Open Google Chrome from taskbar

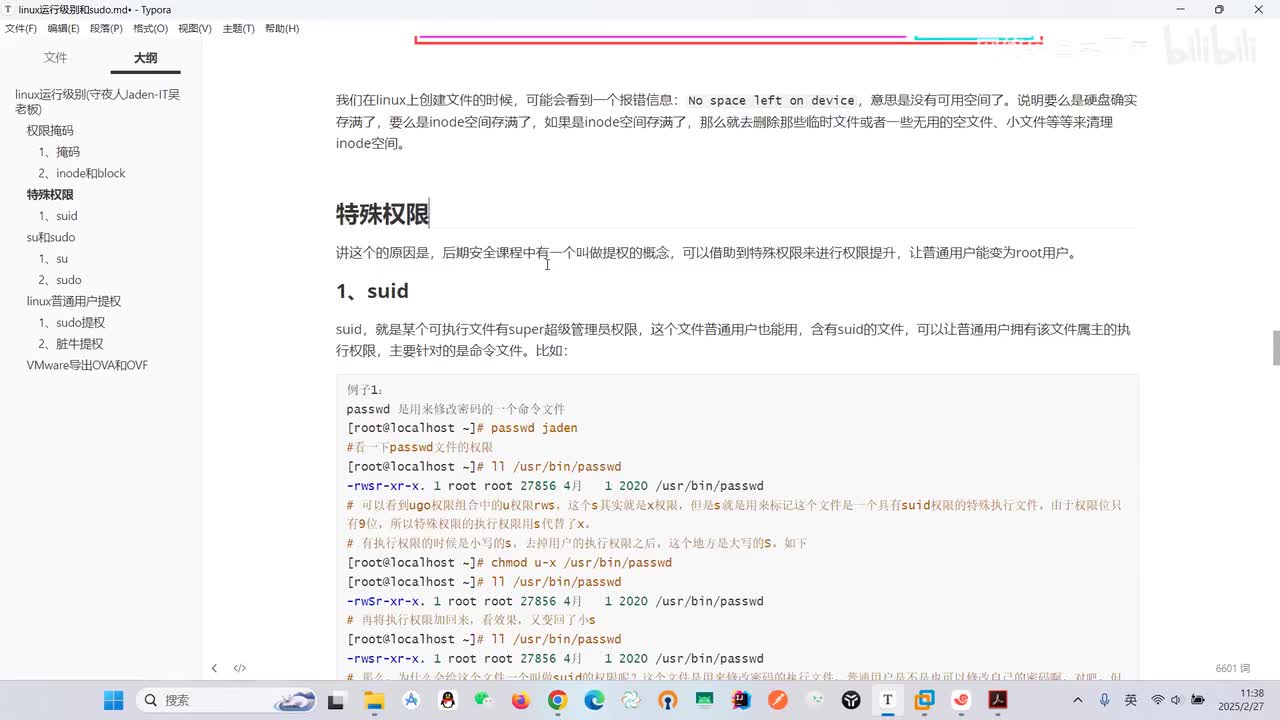[x=558, y=700]
